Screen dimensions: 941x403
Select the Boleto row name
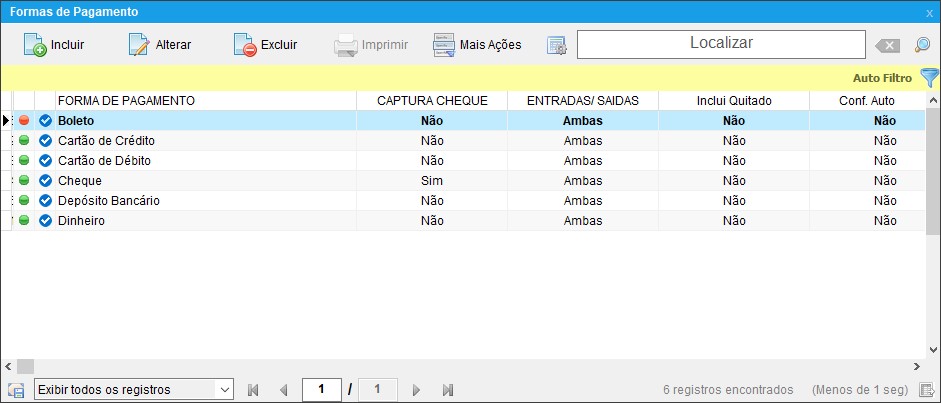[76, 121]
